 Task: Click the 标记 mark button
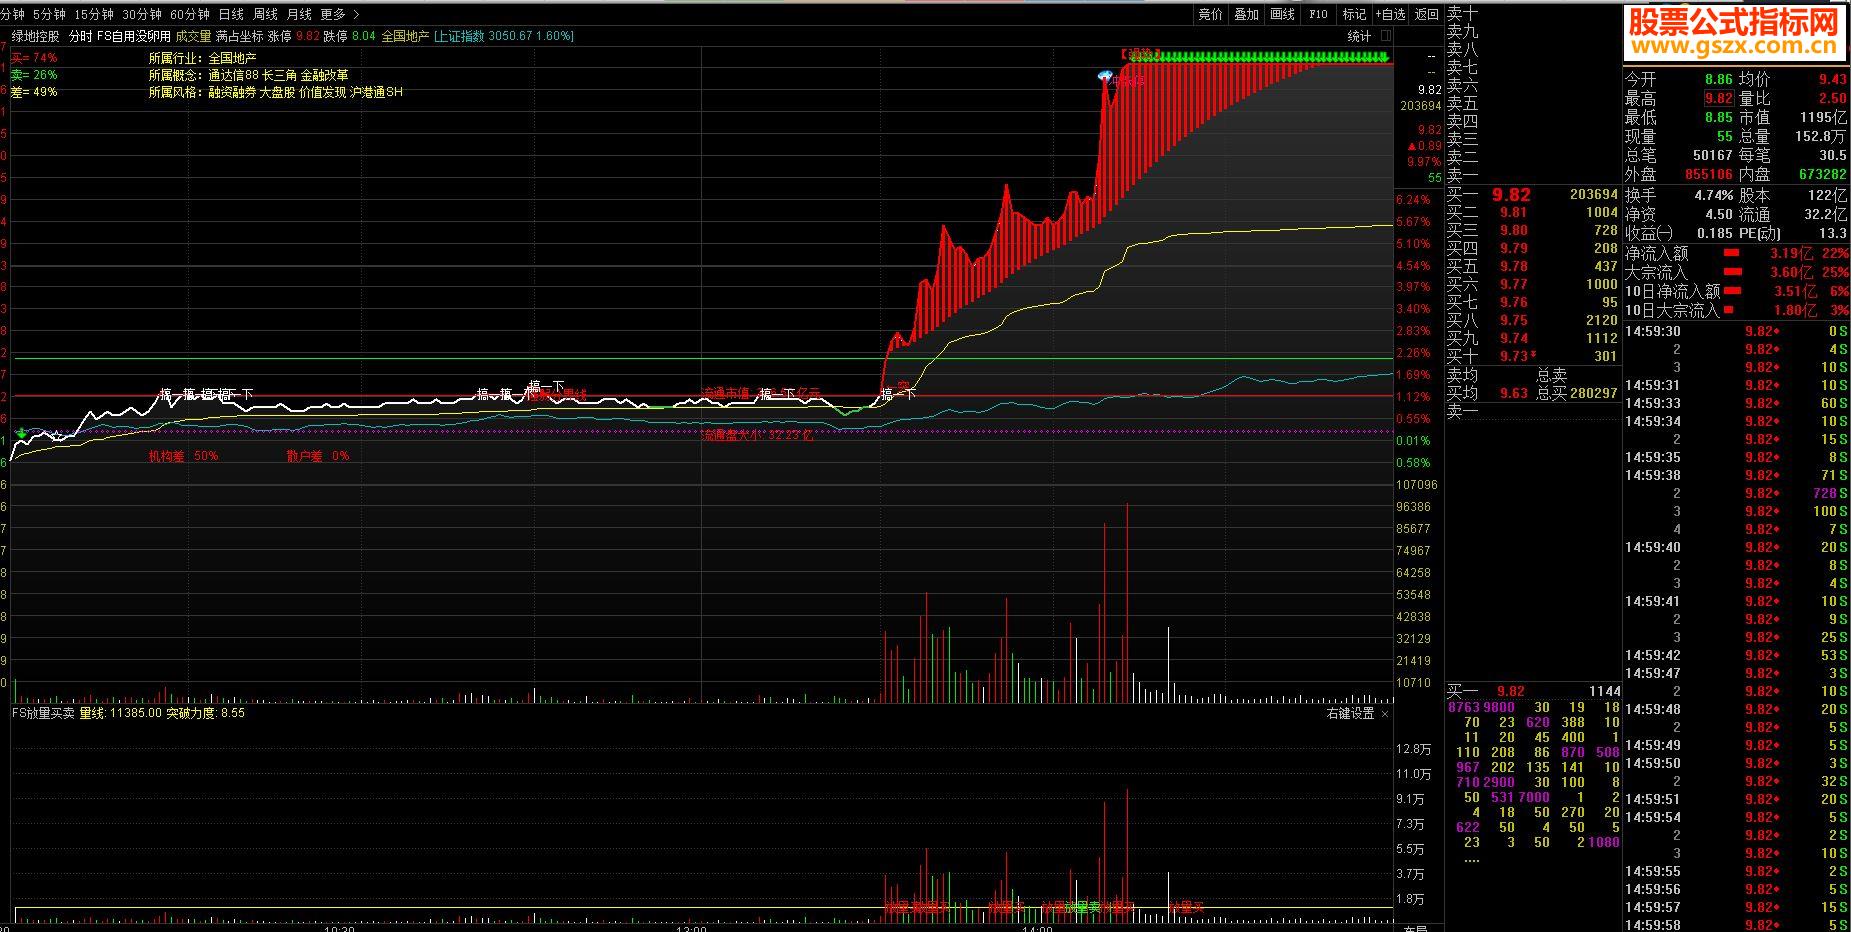1354,14
